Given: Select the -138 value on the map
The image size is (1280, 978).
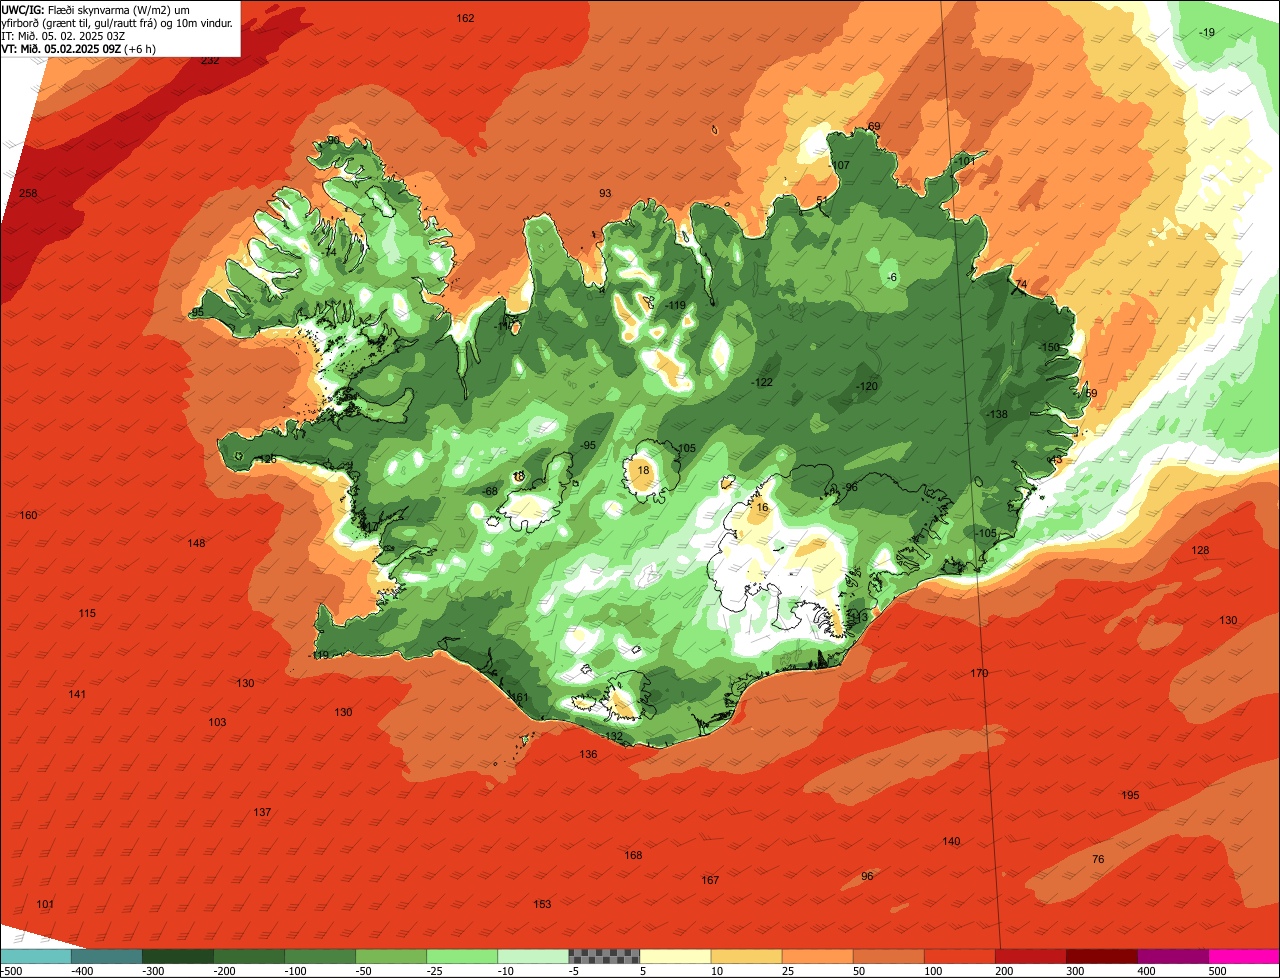Looking at the screenshot, I should (x=997, y=414).
